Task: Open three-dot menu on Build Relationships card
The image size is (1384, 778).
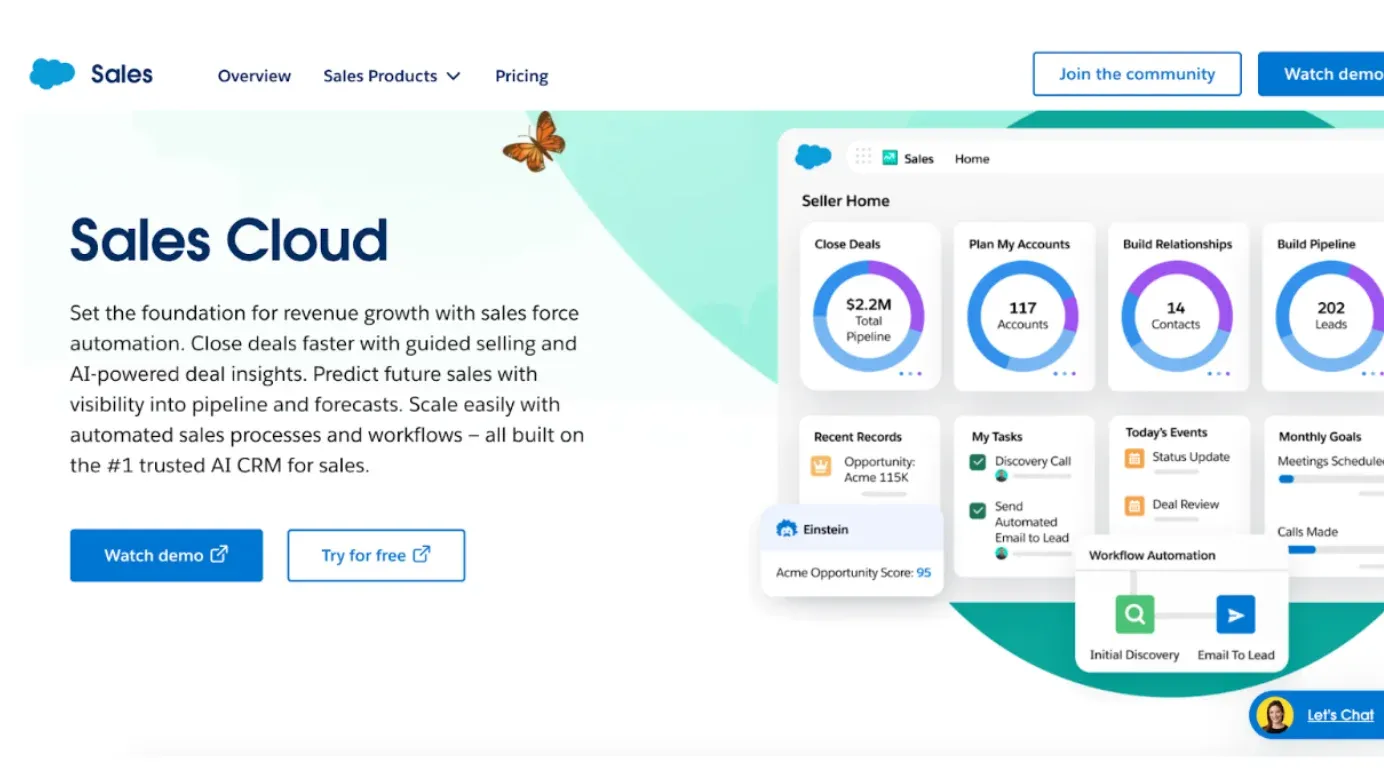Action: (x=1218, y=374)
